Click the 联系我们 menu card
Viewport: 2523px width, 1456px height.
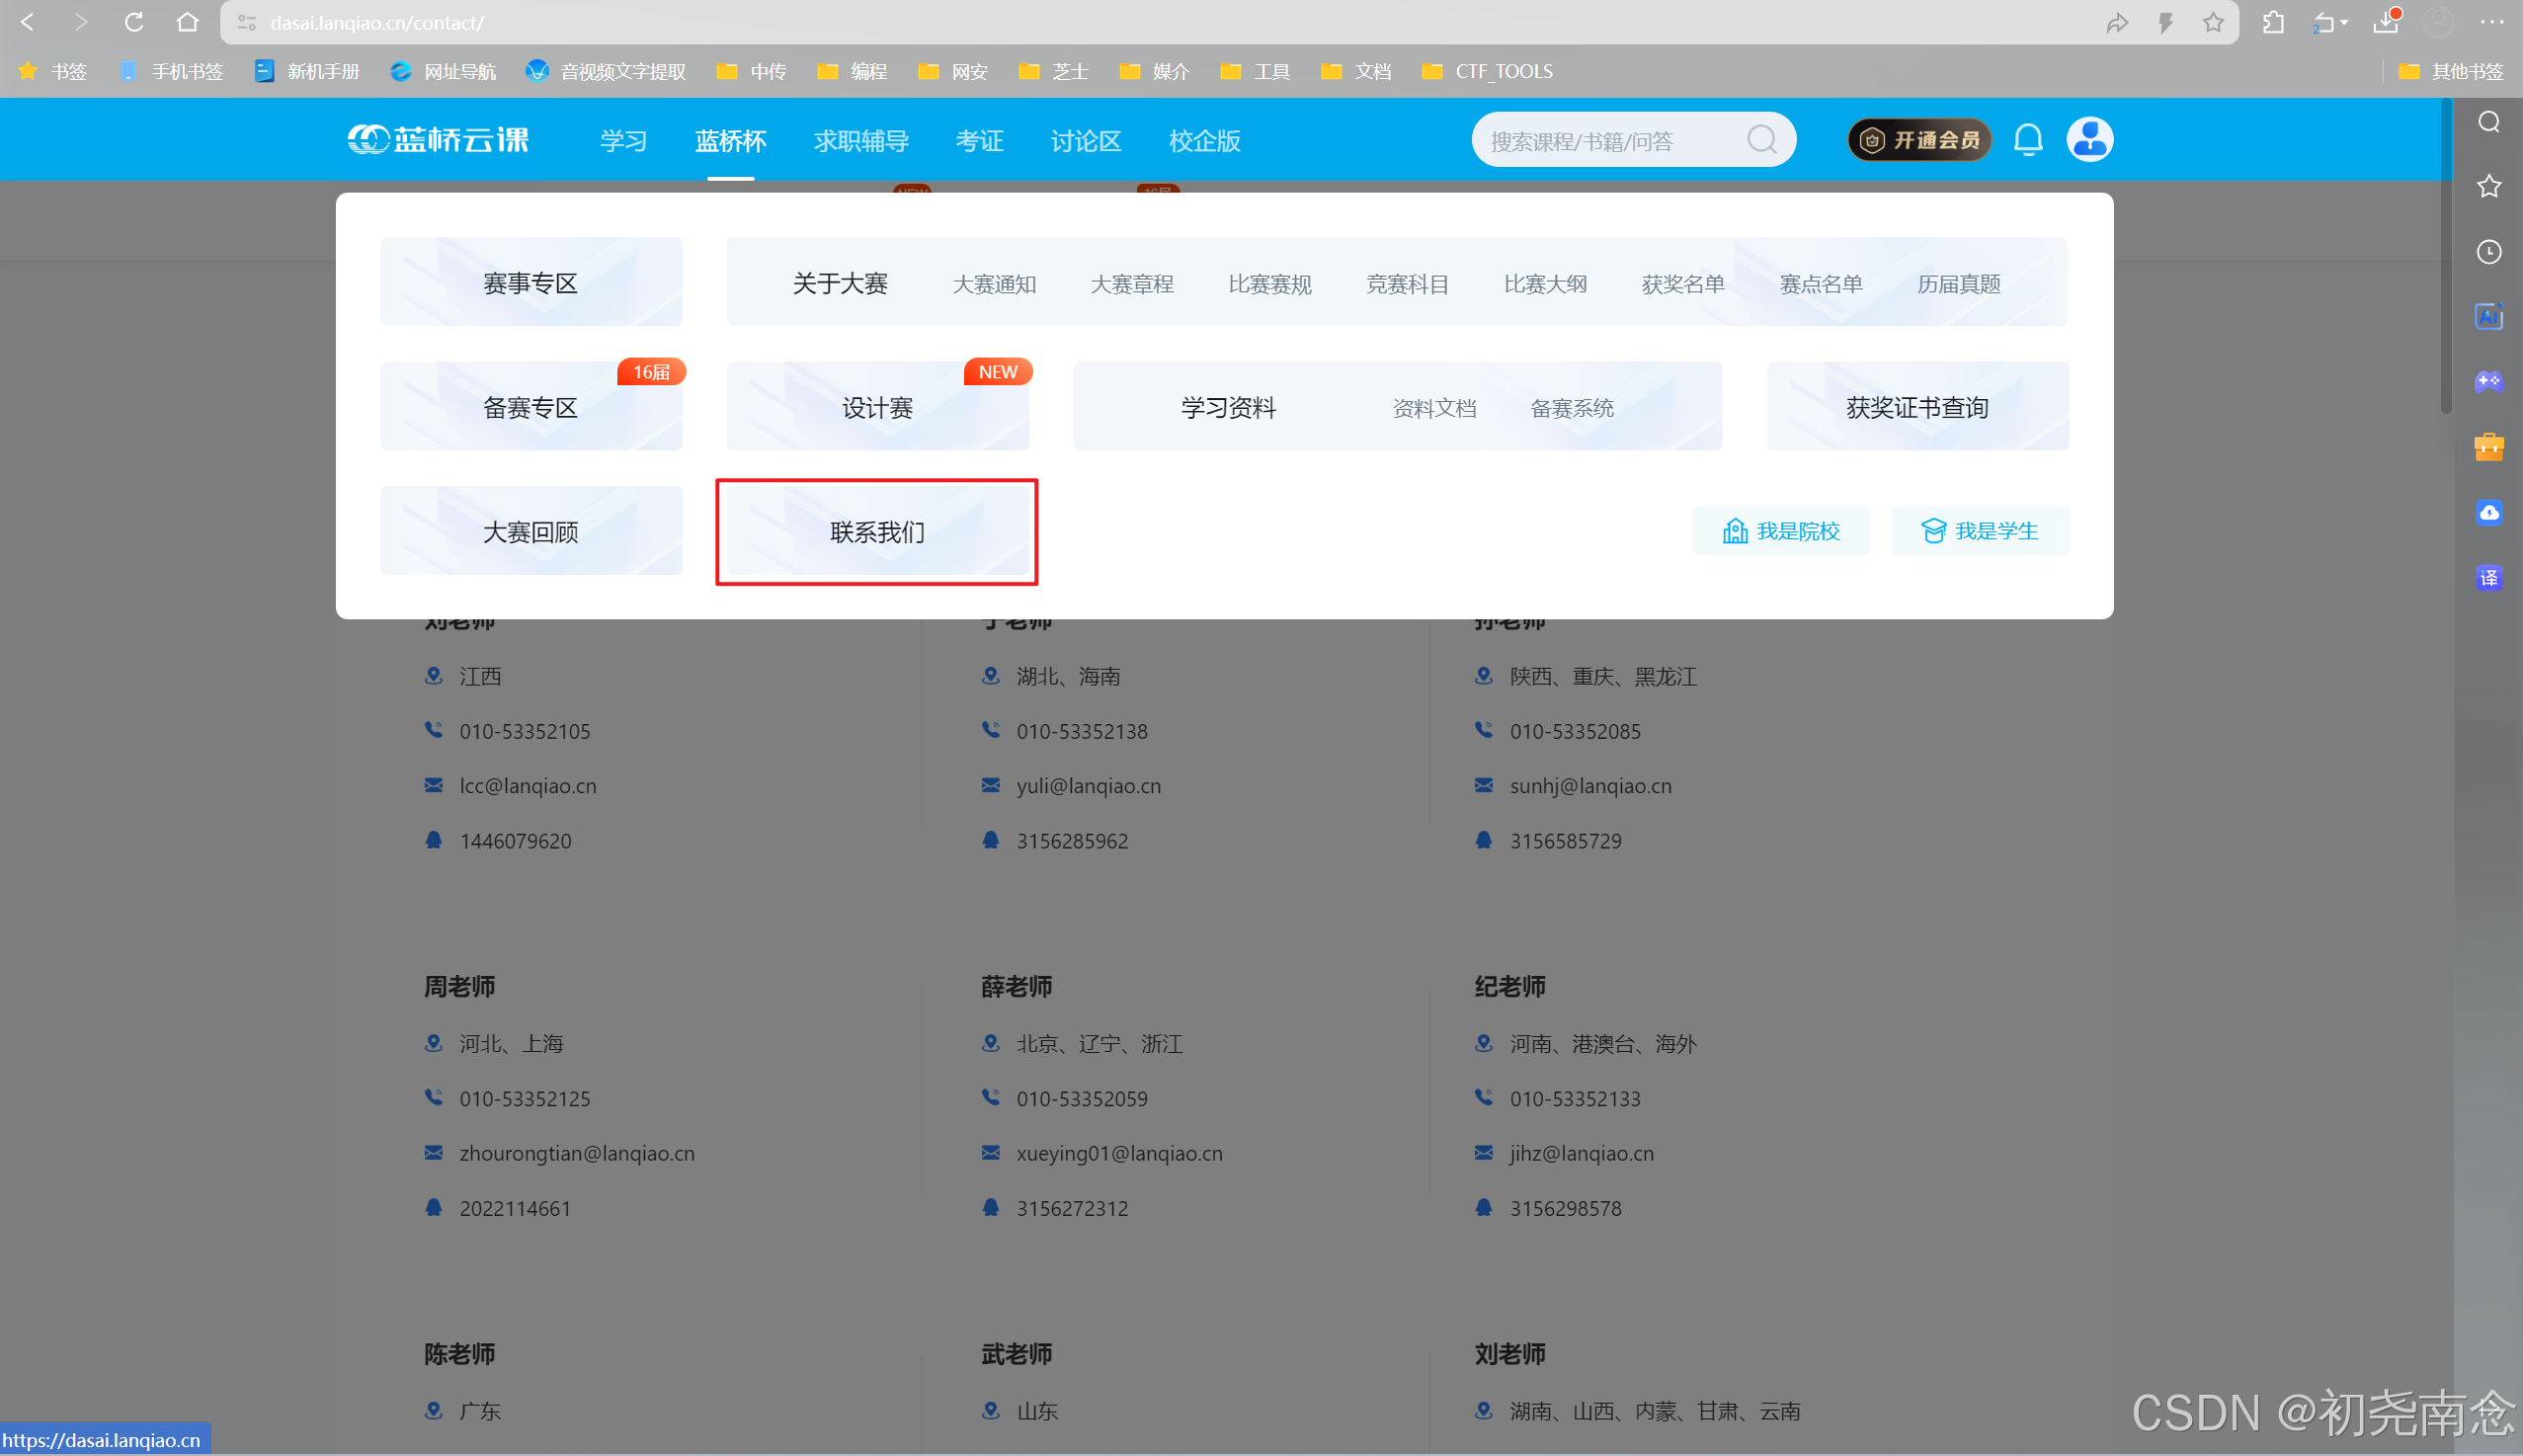point(877,532)
